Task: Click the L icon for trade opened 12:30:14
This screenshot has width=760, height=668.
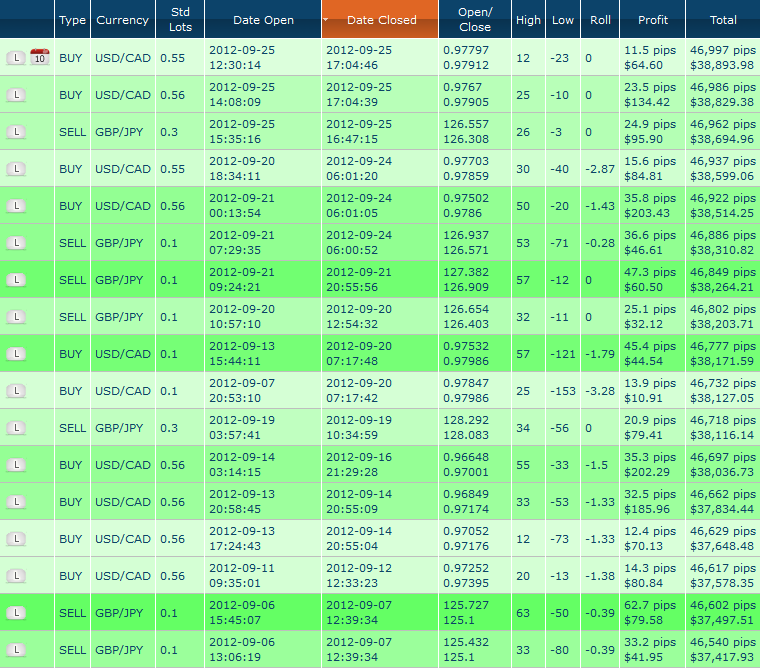Action: [x=16, y=58]
